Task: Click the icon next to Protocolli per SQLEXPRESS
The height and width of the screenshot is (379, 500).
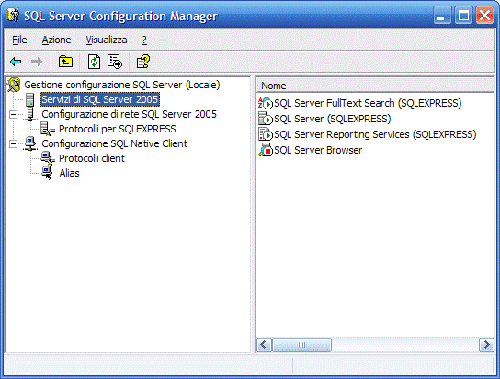Action: tap(47, 128)
